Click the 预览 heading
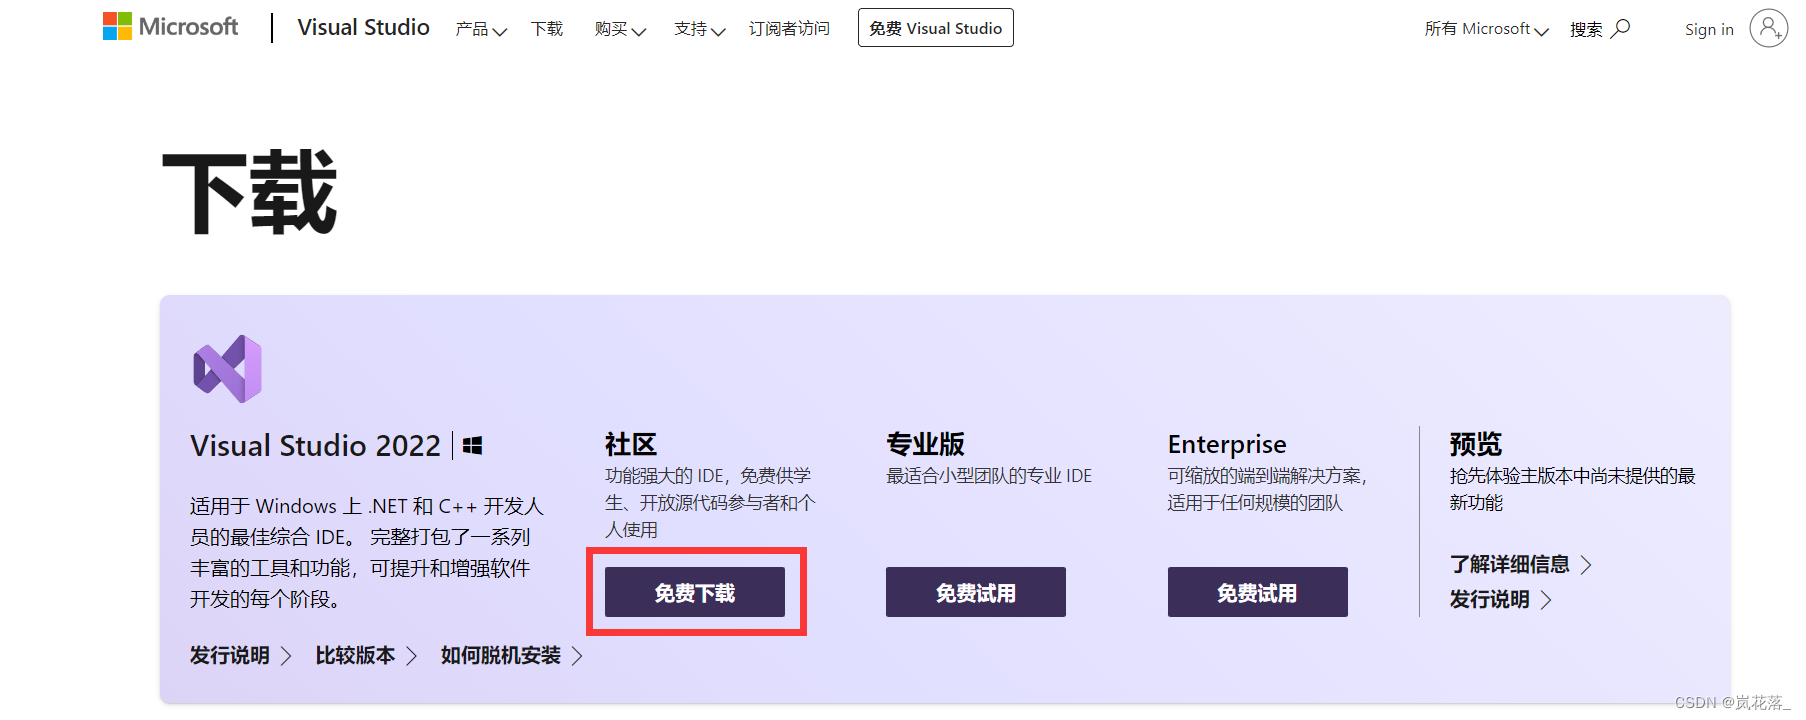This screenshot has height=720, width=1806. pos(1476,444)
